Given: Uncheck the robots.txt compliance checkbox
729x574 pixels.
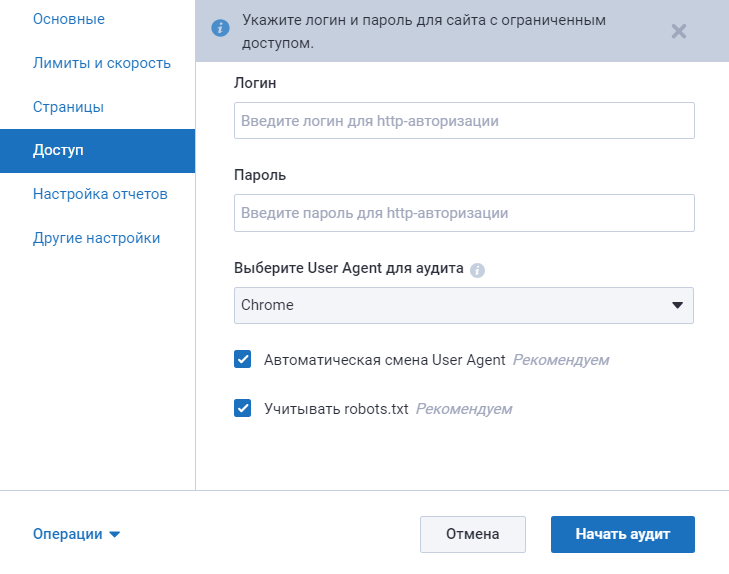Looking at the screenshot, I should click(x=242, y=408).
